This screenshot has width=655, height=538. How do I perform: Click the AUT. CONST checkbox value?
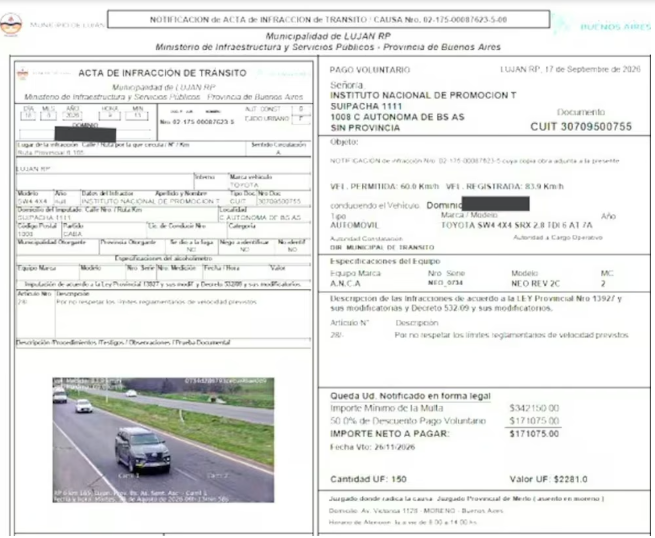click(x=301, y=109)
